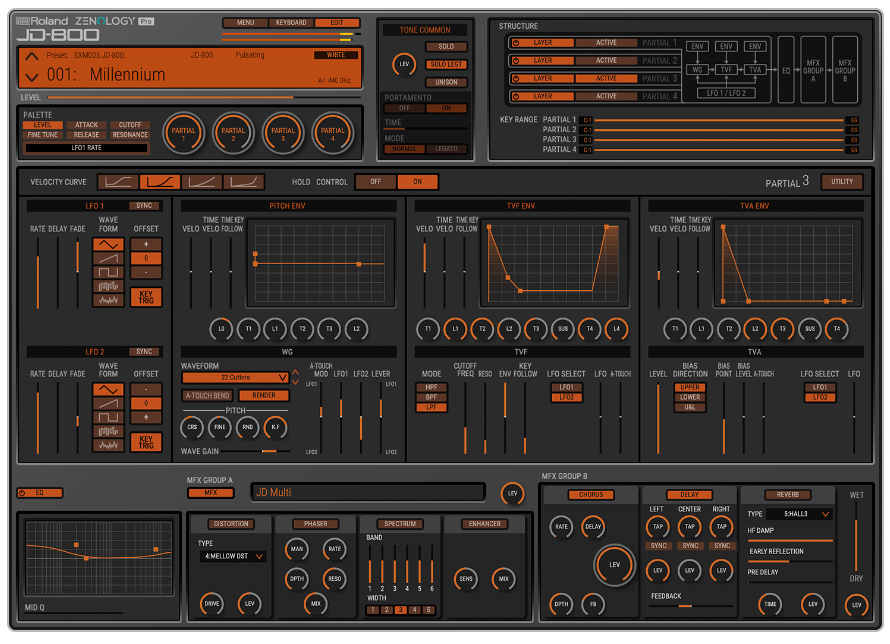Screen dimensions: 890x644
Task: Select the sine waveform for LFO 1
Action: (x=108, y=245)
